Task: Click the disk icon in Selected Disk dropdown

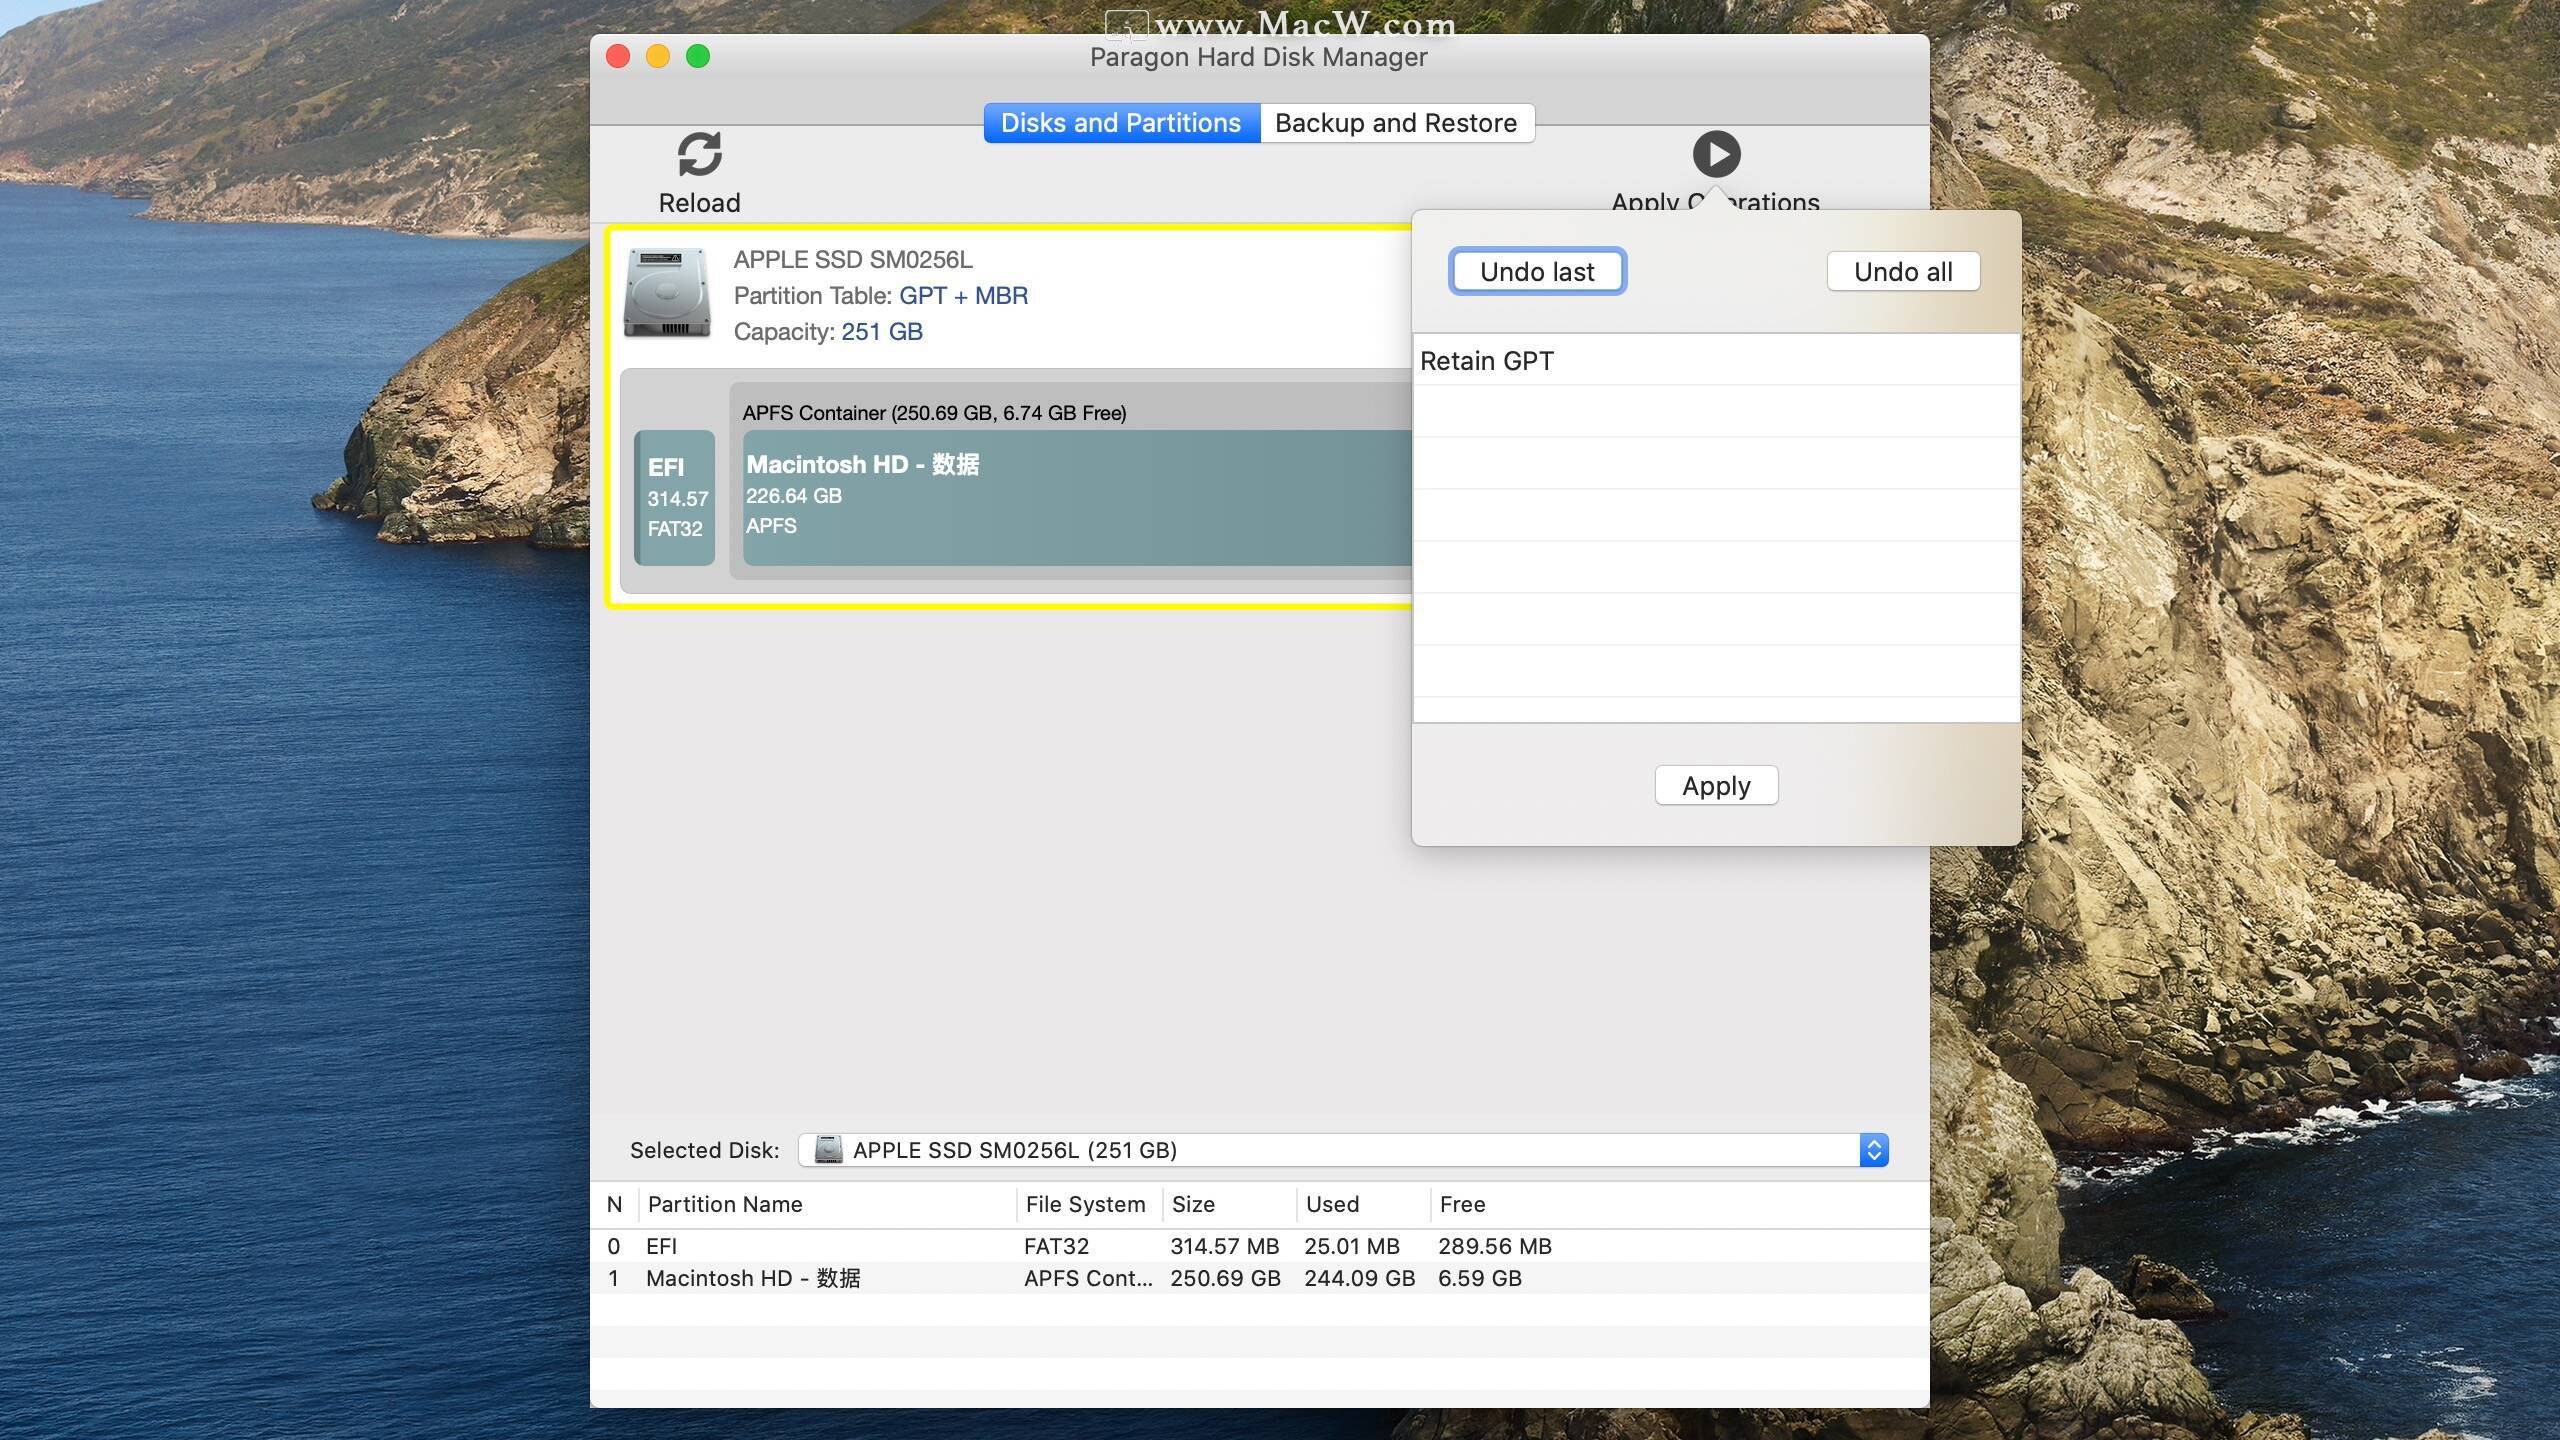Action: 828,1150
